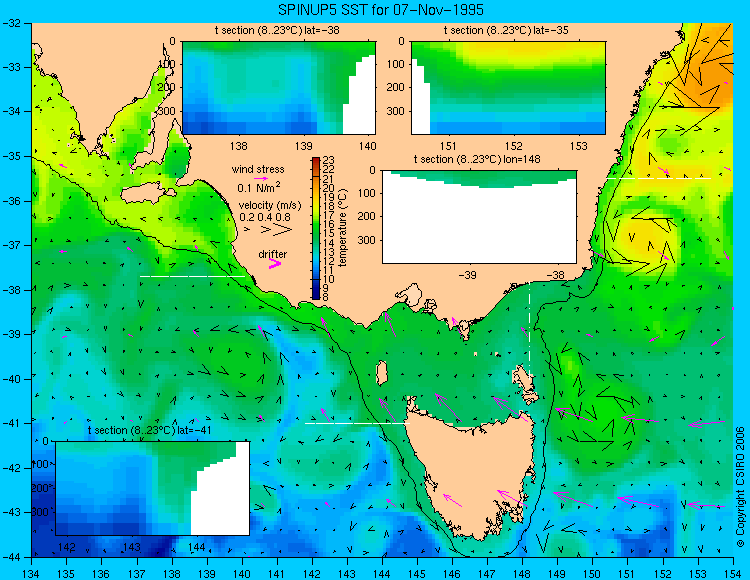Click the lat=-35 temperature section inset
The height and width of the screenshot is (580, 750).
pos(508,88)
